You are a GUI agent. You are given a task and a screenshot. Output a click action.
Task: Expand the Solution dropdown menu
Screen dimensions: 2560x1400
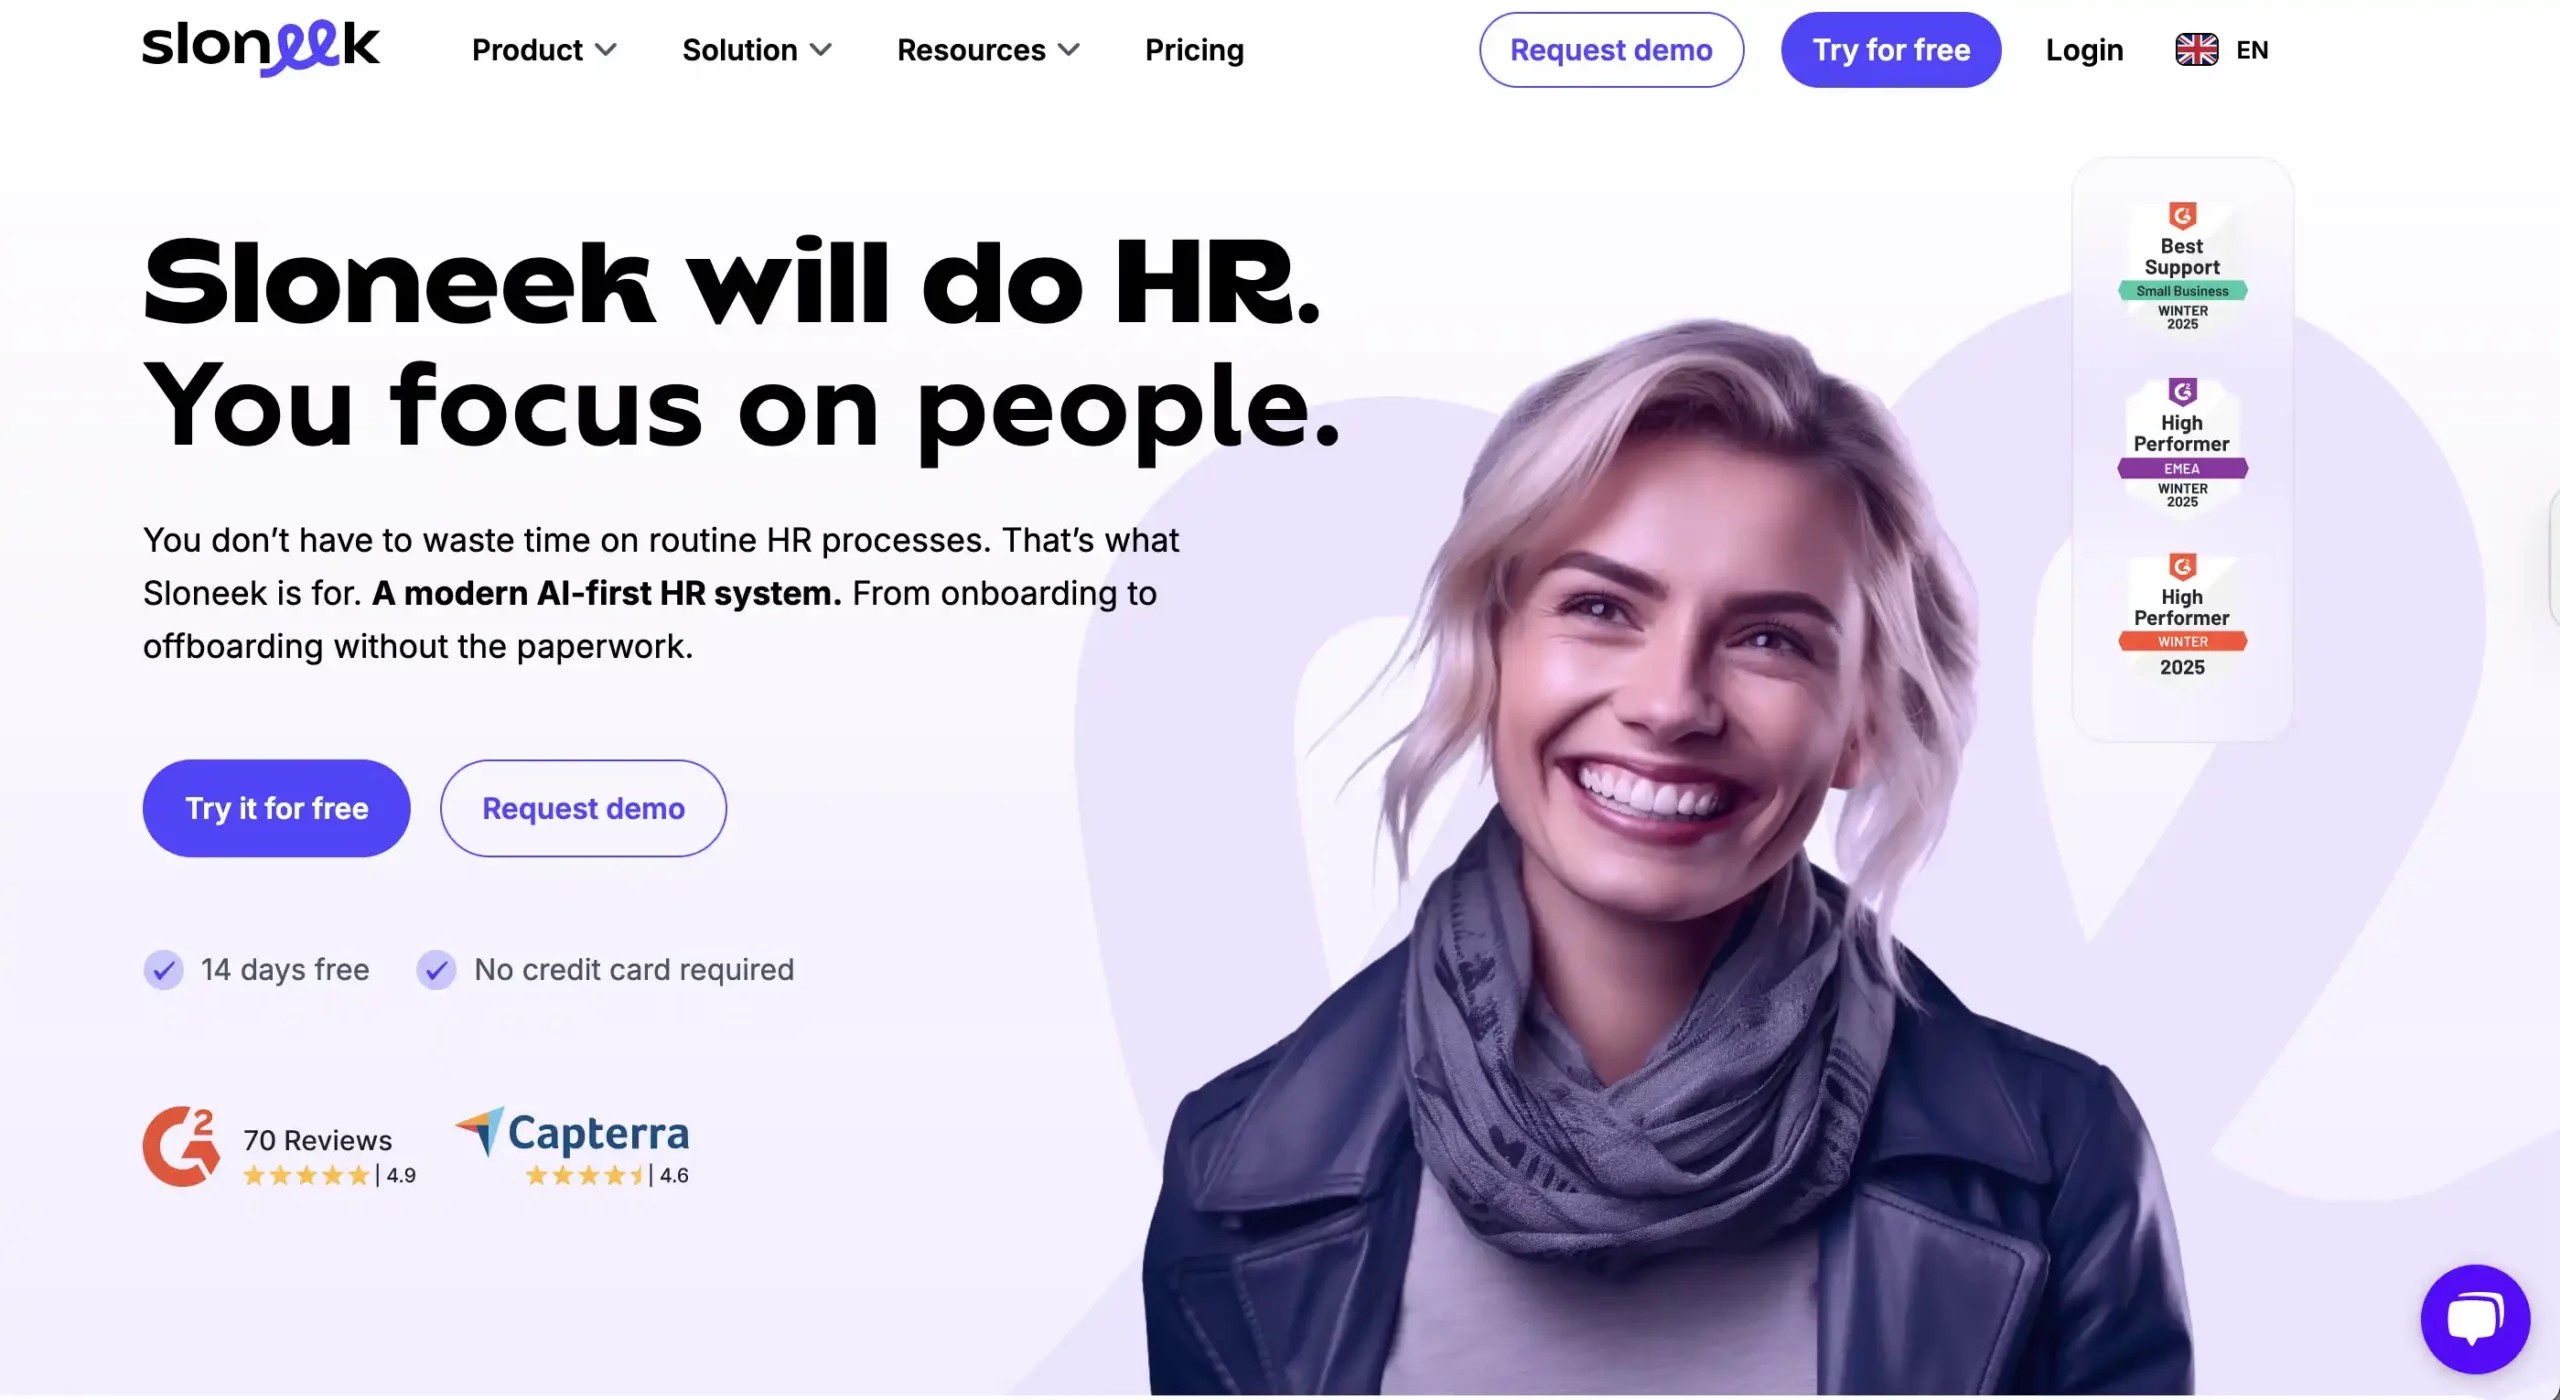tap(757, 50)
